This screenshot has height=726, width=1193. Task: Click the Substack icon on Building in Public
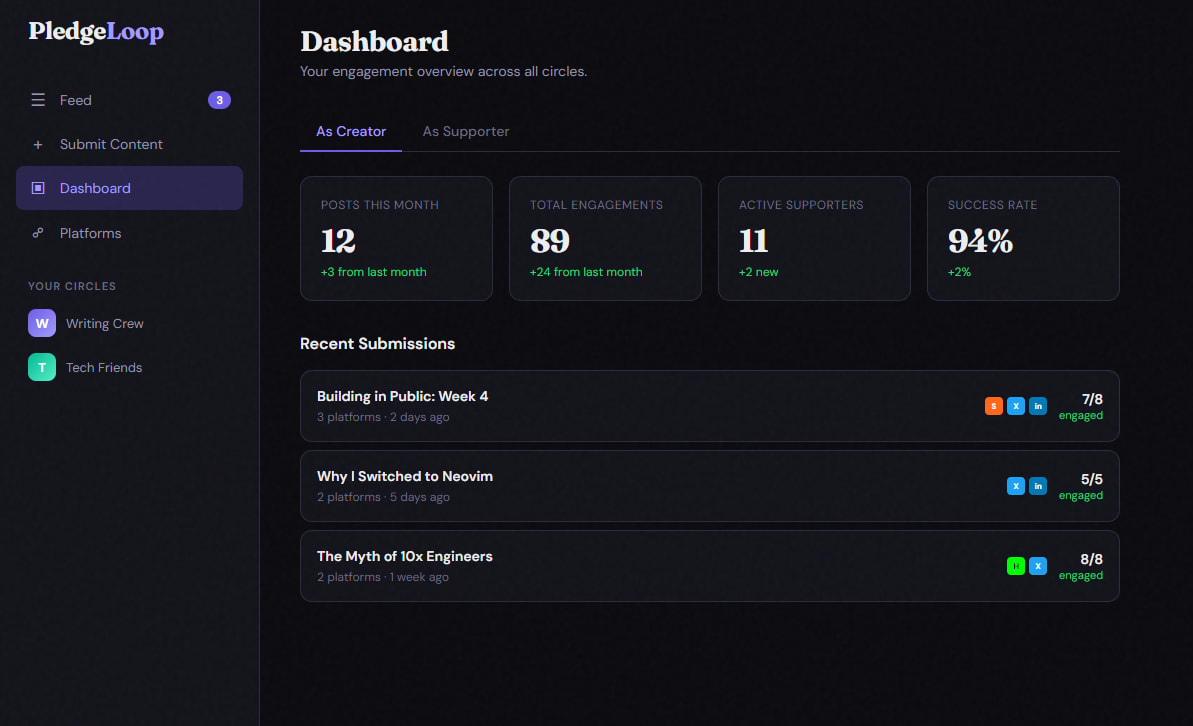click(x=993, y=406)
